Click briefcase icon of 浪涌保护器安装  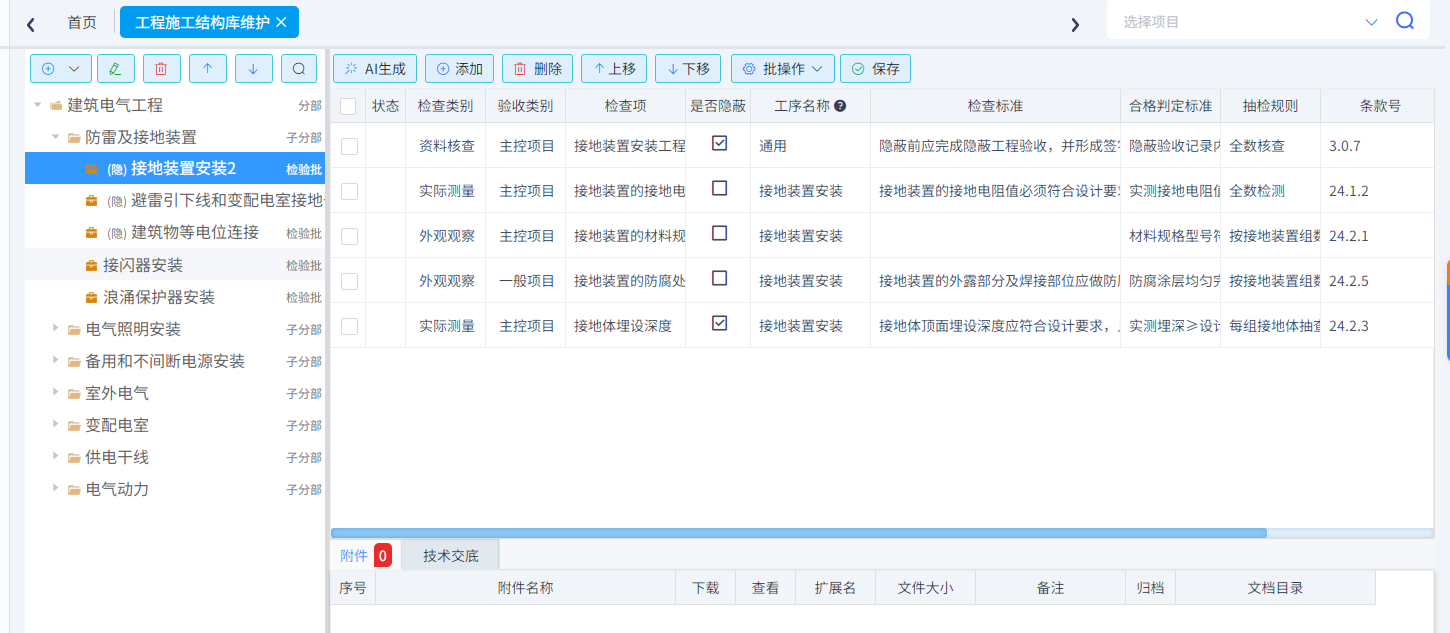click(91, 298)
